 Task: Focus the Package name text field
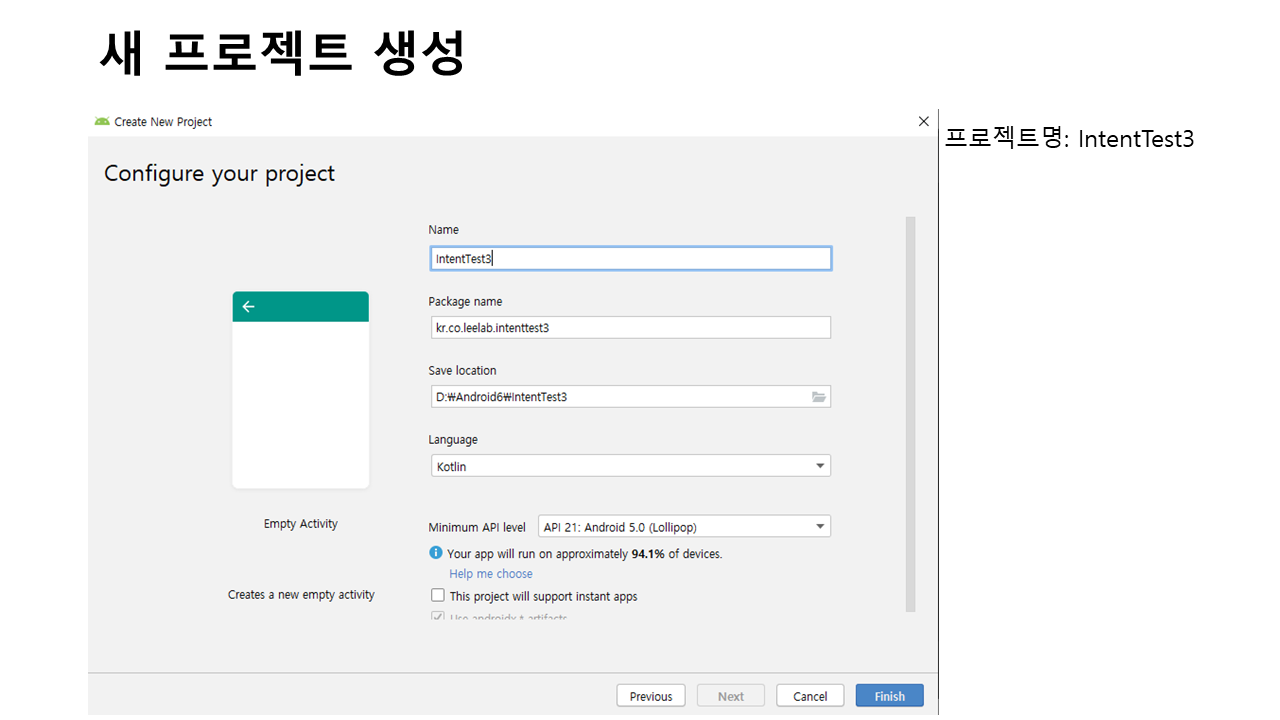pos(630,328)
